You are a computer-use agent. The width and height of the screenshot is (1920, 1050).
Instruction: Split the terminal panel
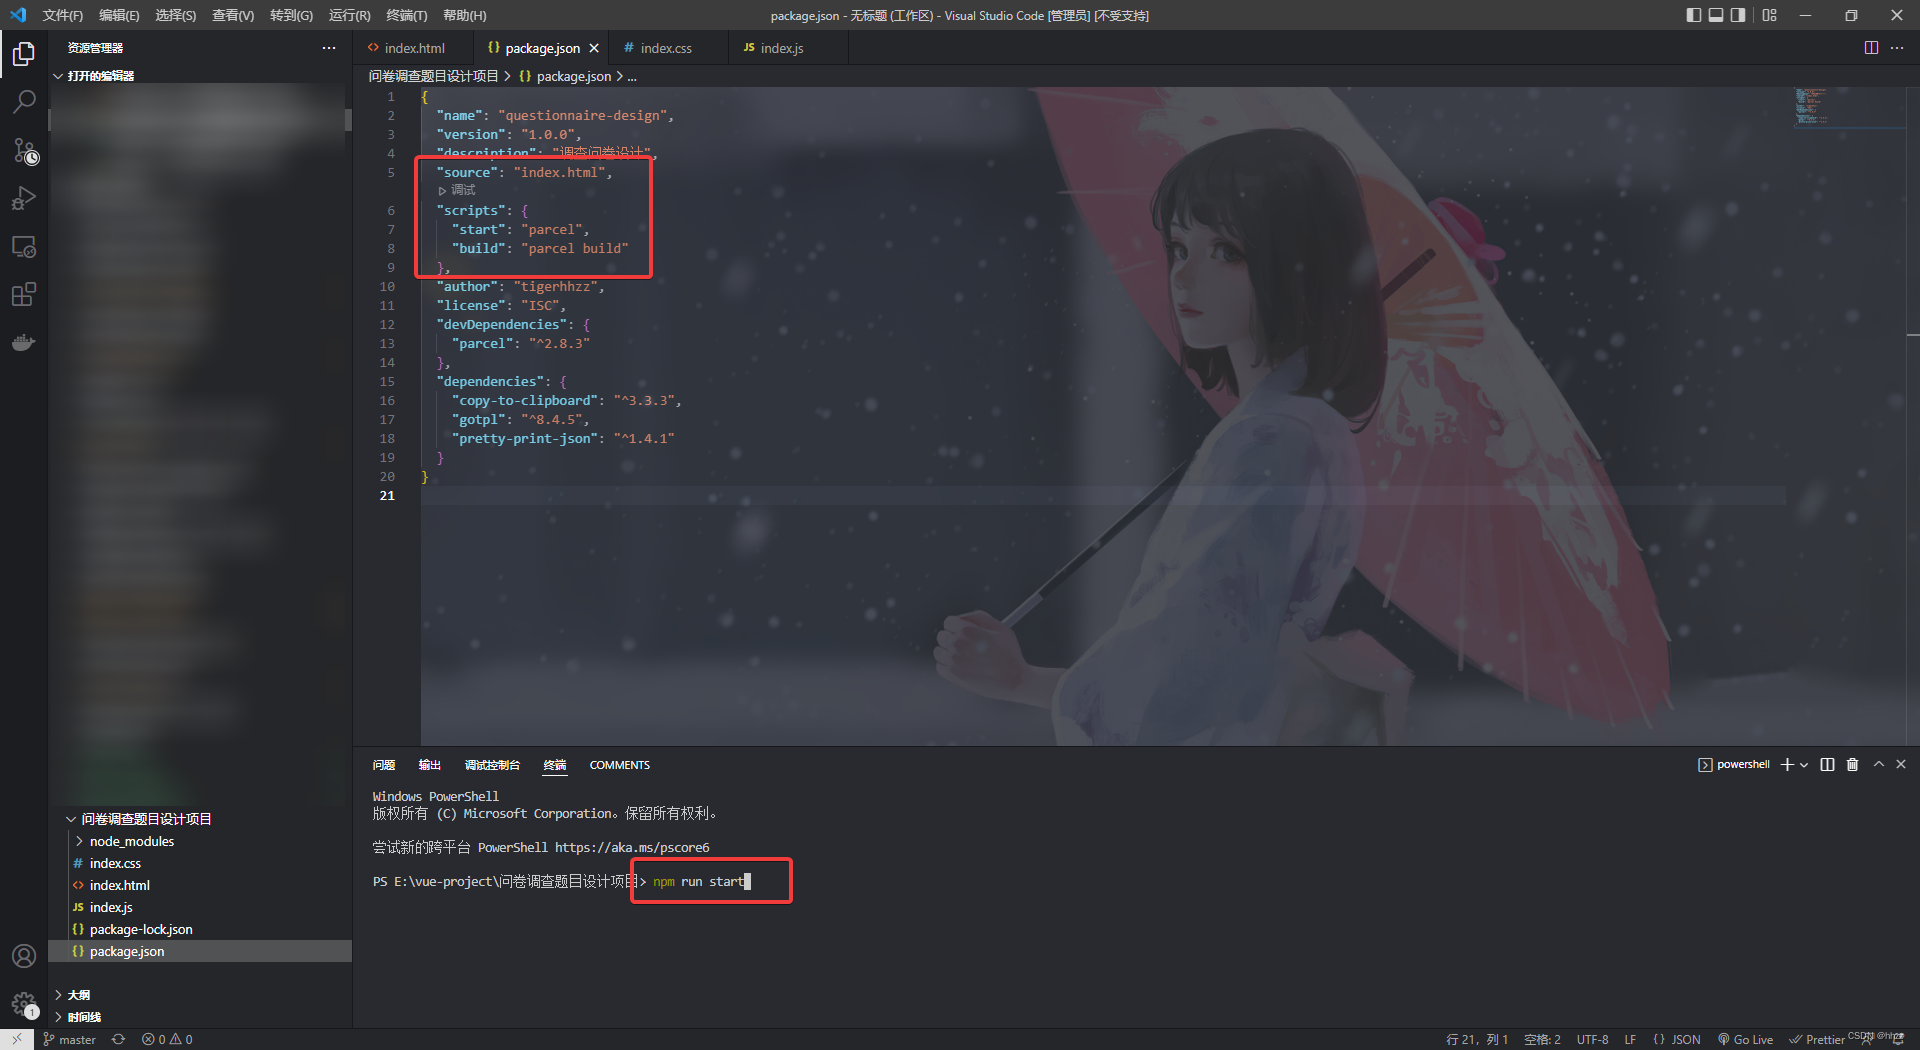coord(1827,765)
